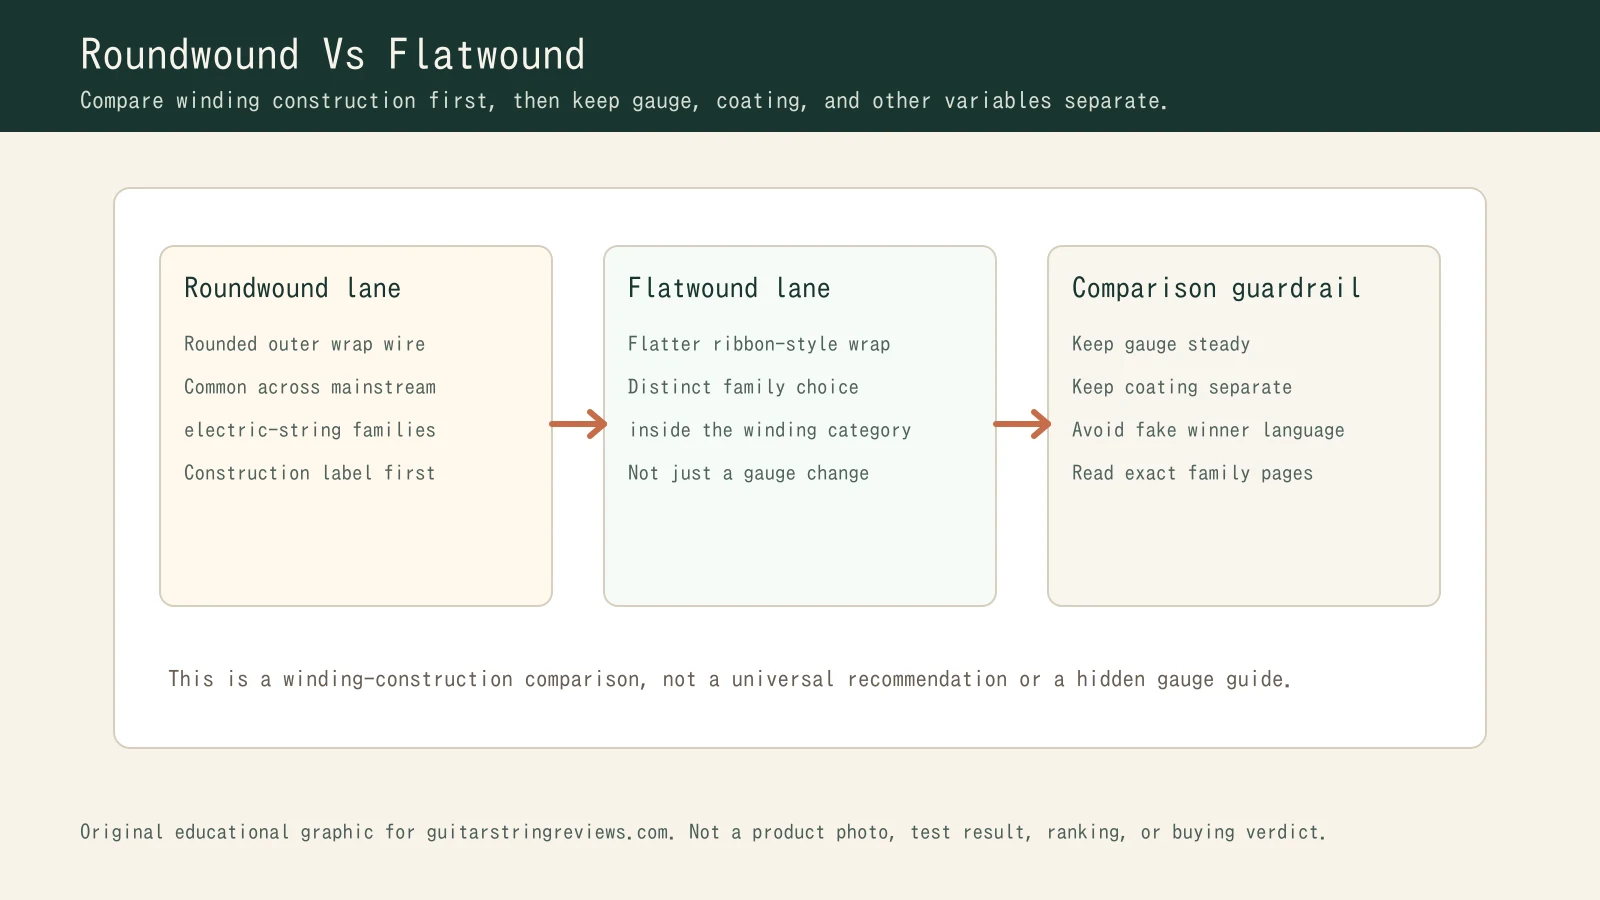Click the winding-construction comparison disclaimer sentence
This screenshot has height=900, width=1600.
coord(729,679)
